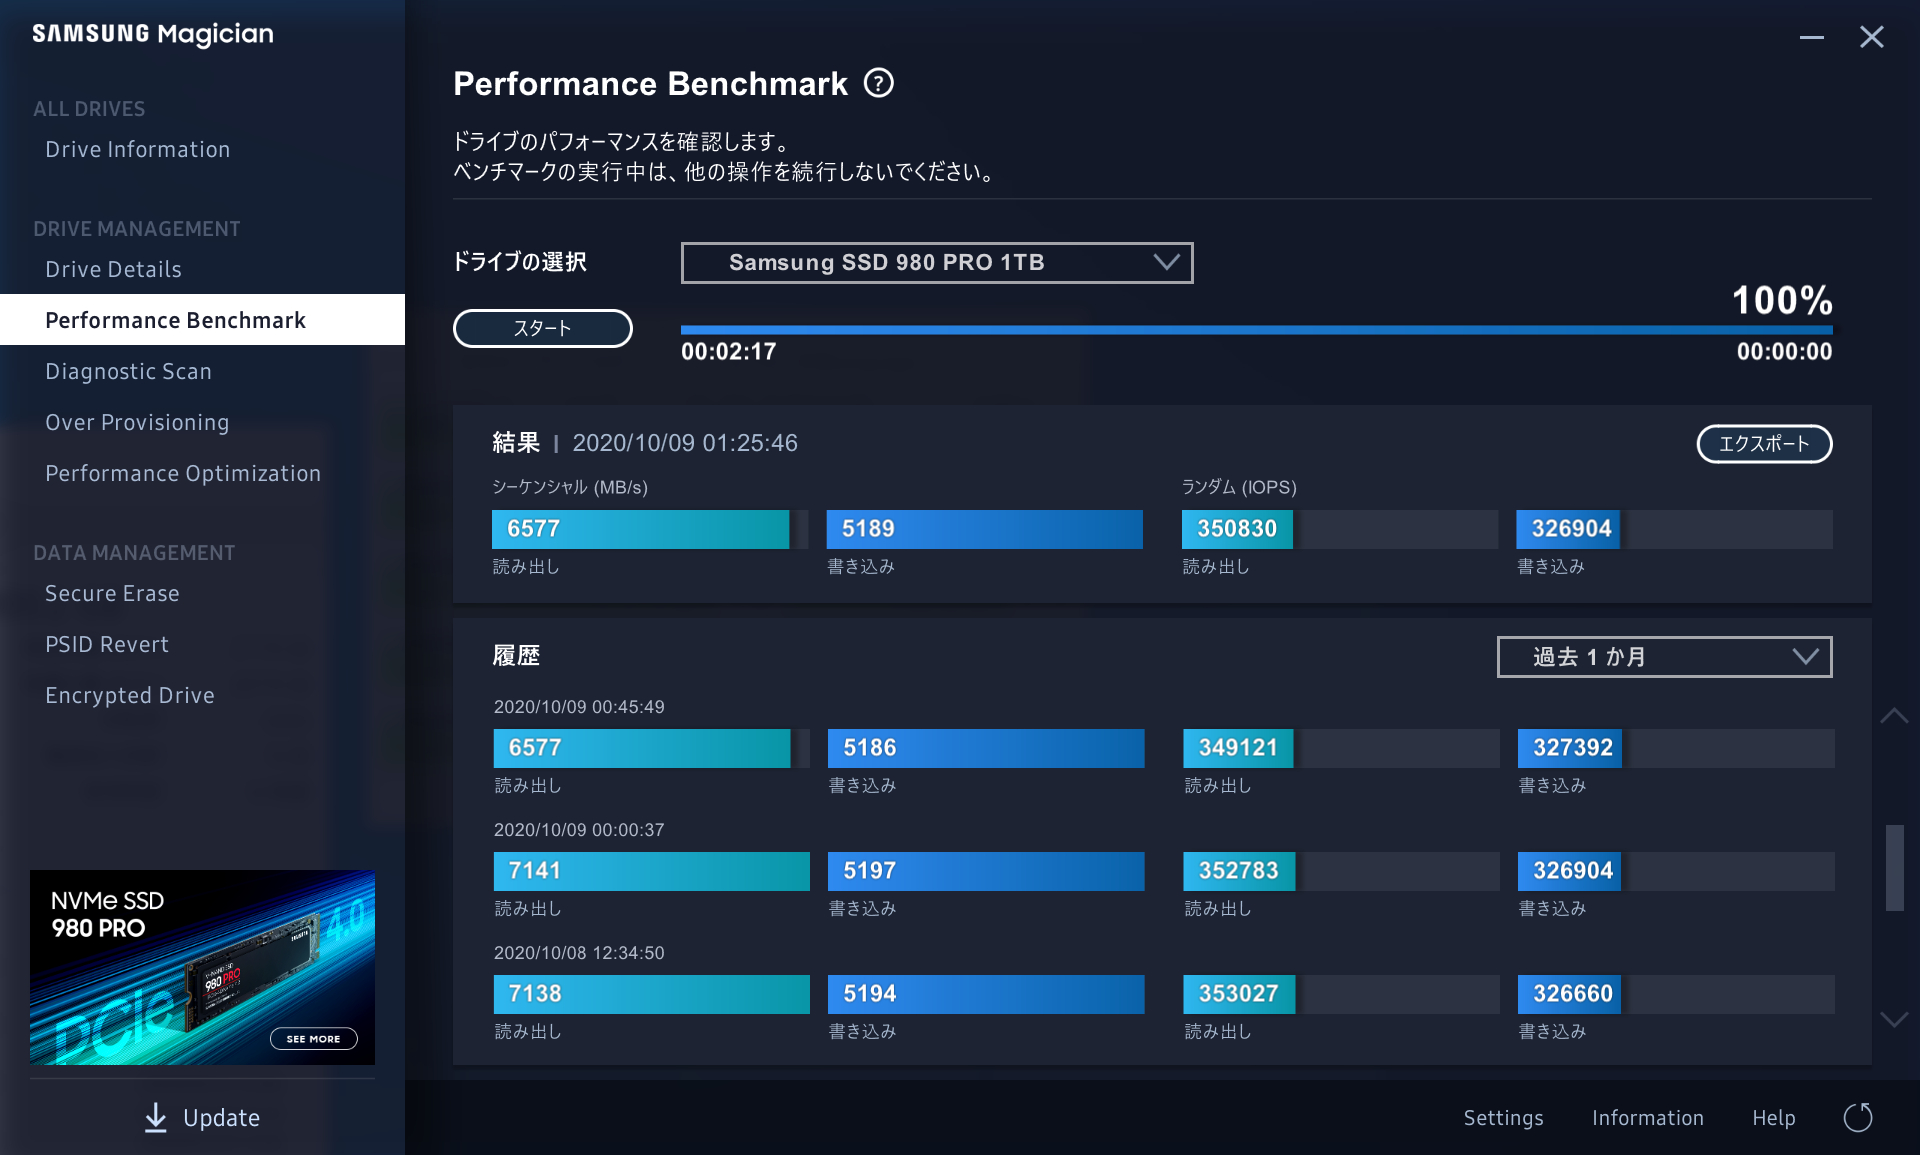Click the Update download arrow icon

(x=156, y=1117)
